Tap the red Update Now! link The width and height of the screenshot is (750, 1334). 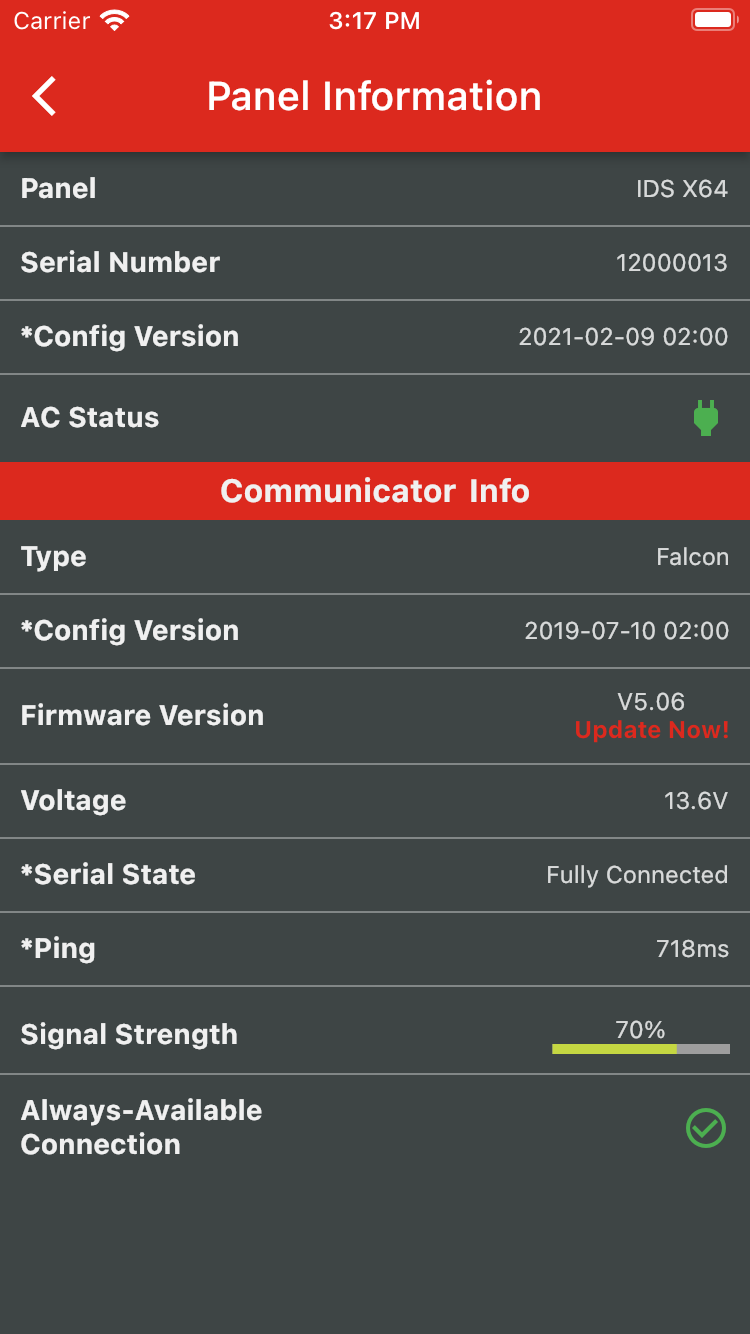[x=651, y=730]
